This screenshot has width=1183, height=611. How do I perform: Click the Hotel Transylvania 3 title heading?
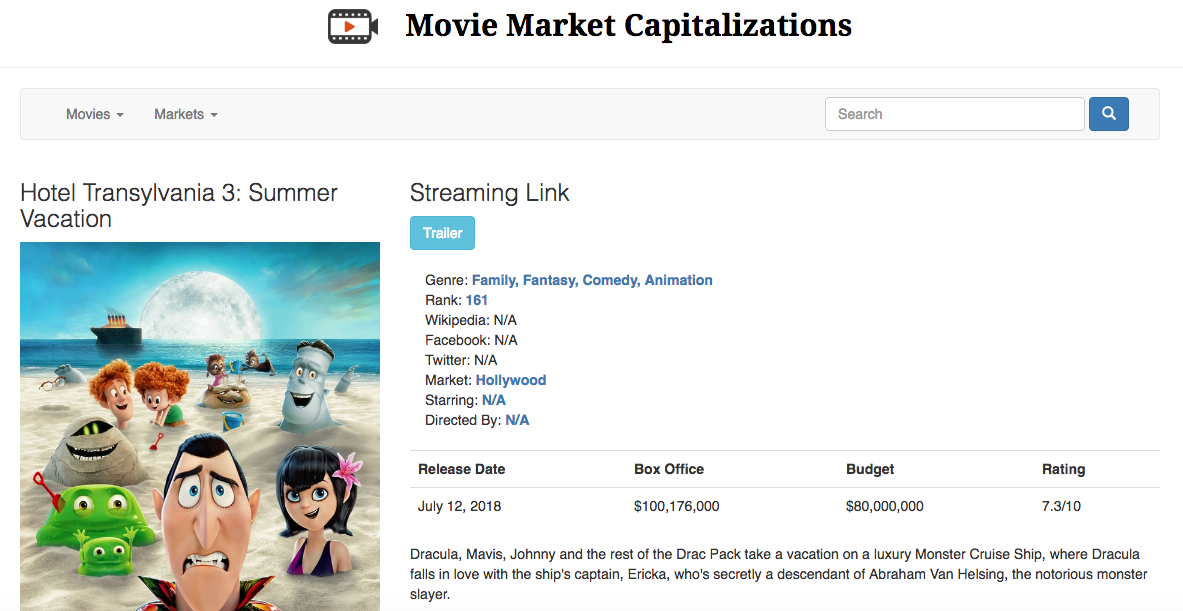point(178,205)
